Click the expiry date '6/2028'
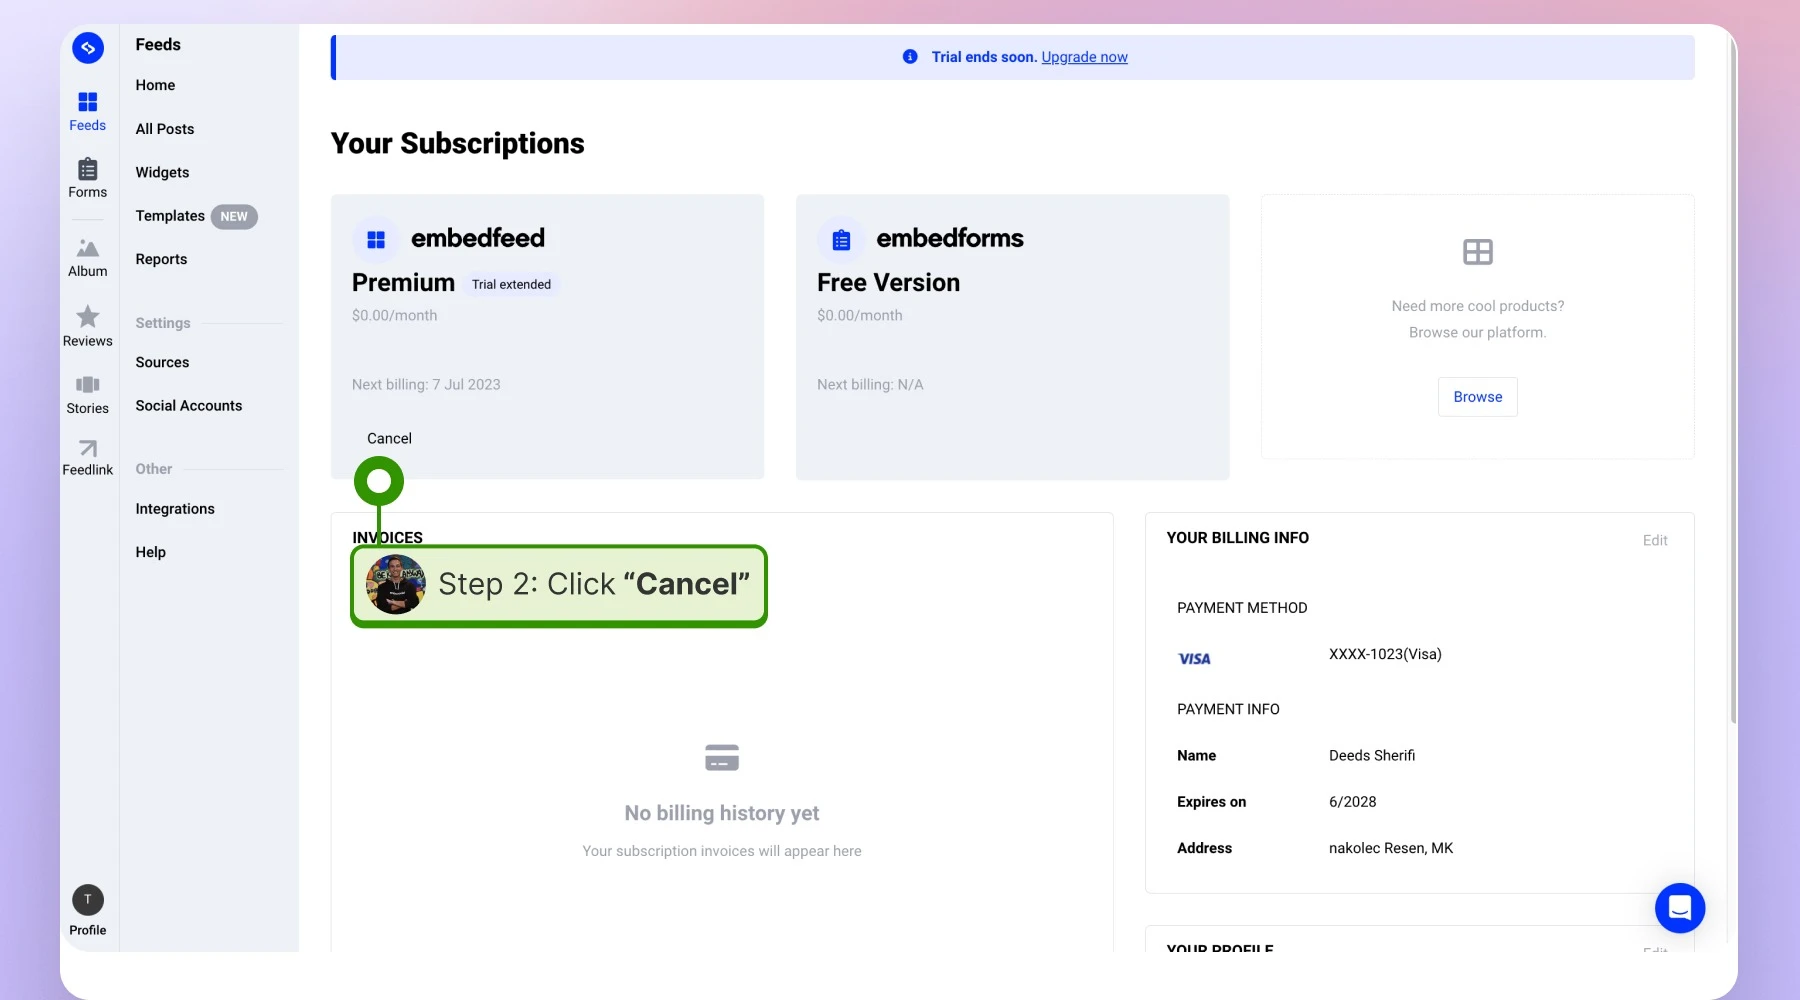1800x1000 pixels. coord(1352,802)
